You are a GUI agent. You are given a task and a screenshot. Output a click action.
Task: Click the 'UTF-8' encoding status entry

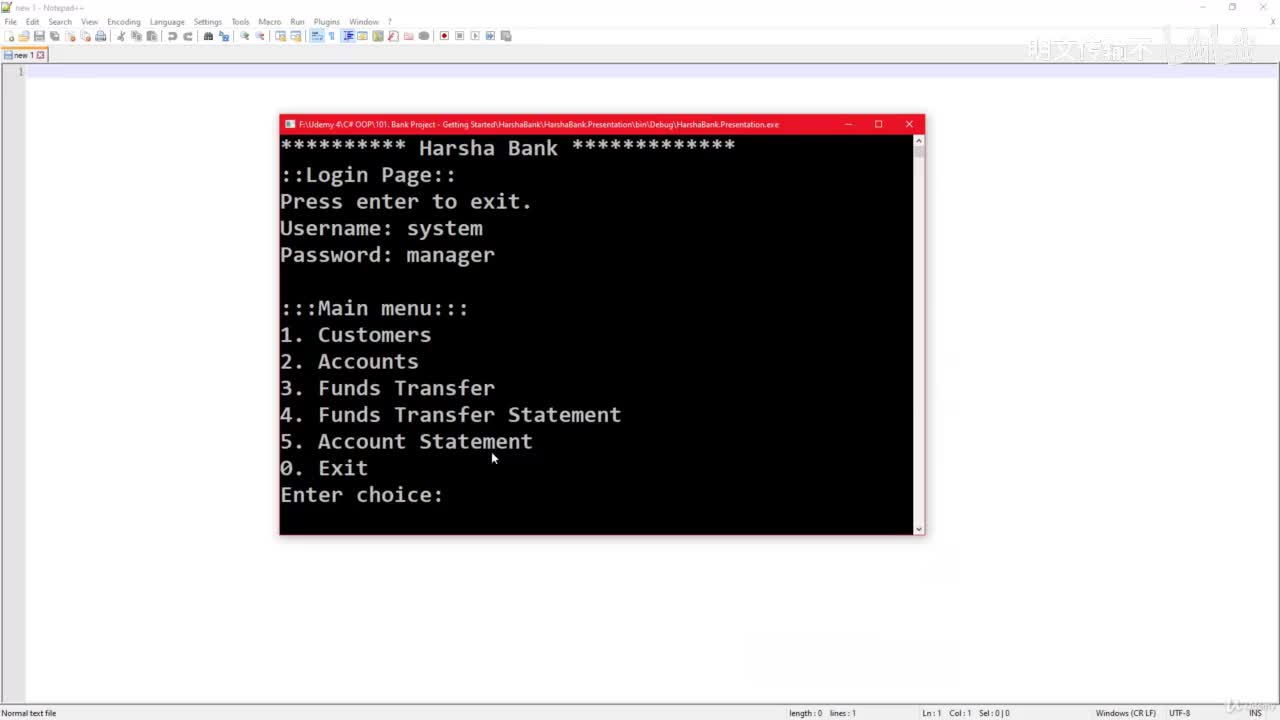point(1179,713)
